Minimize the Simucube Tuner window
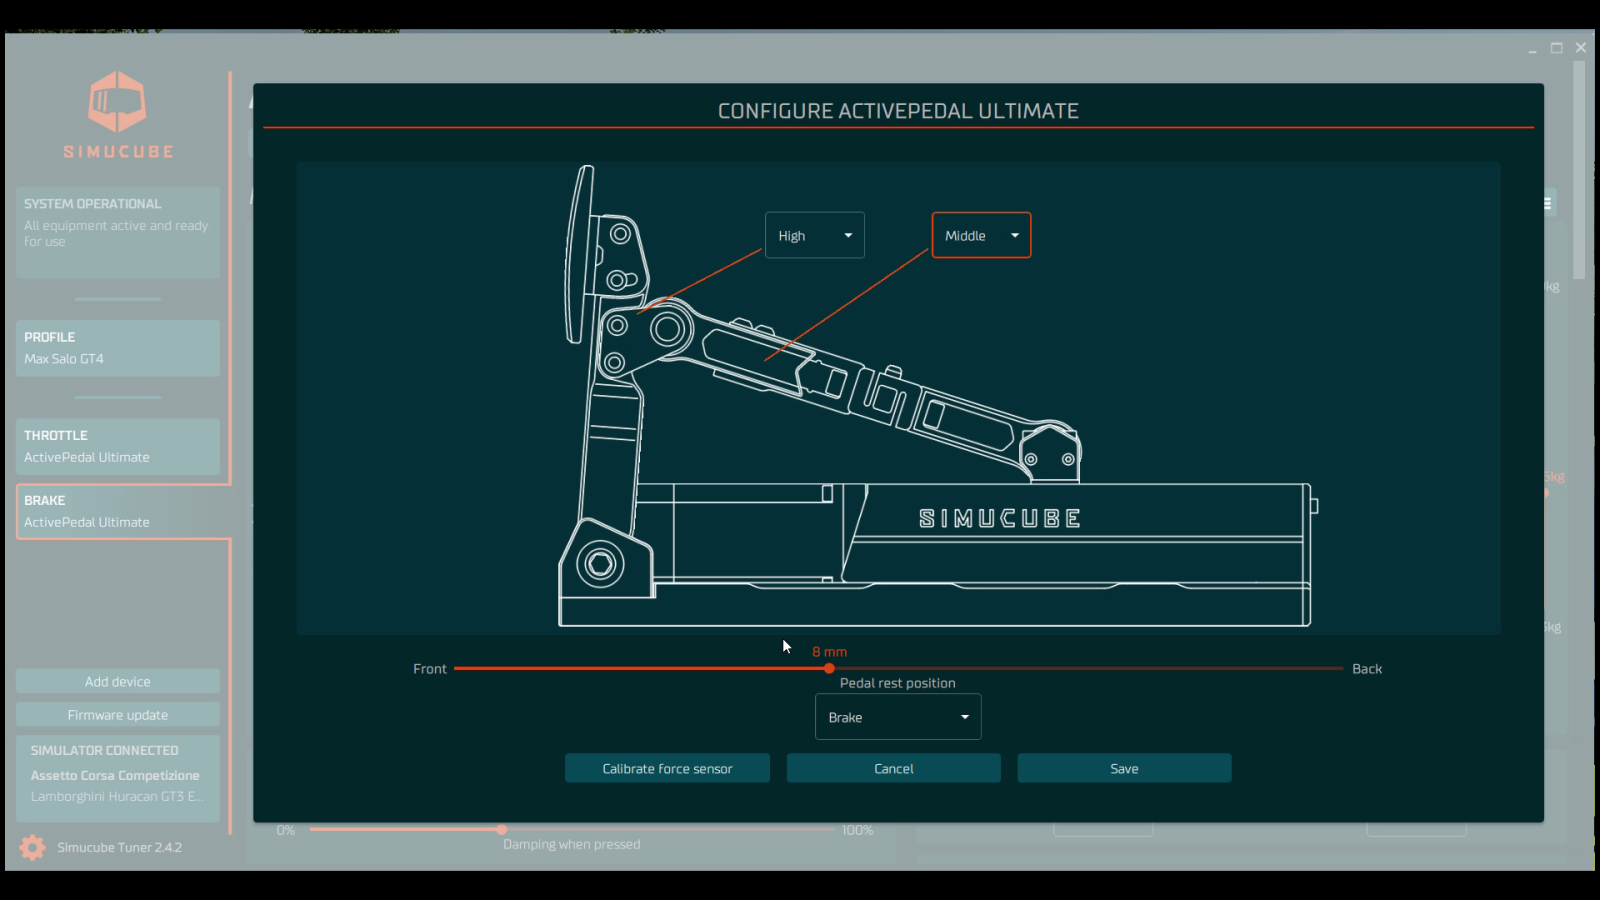Viewport: 1600px width, 900px height. click(1532, 48)
